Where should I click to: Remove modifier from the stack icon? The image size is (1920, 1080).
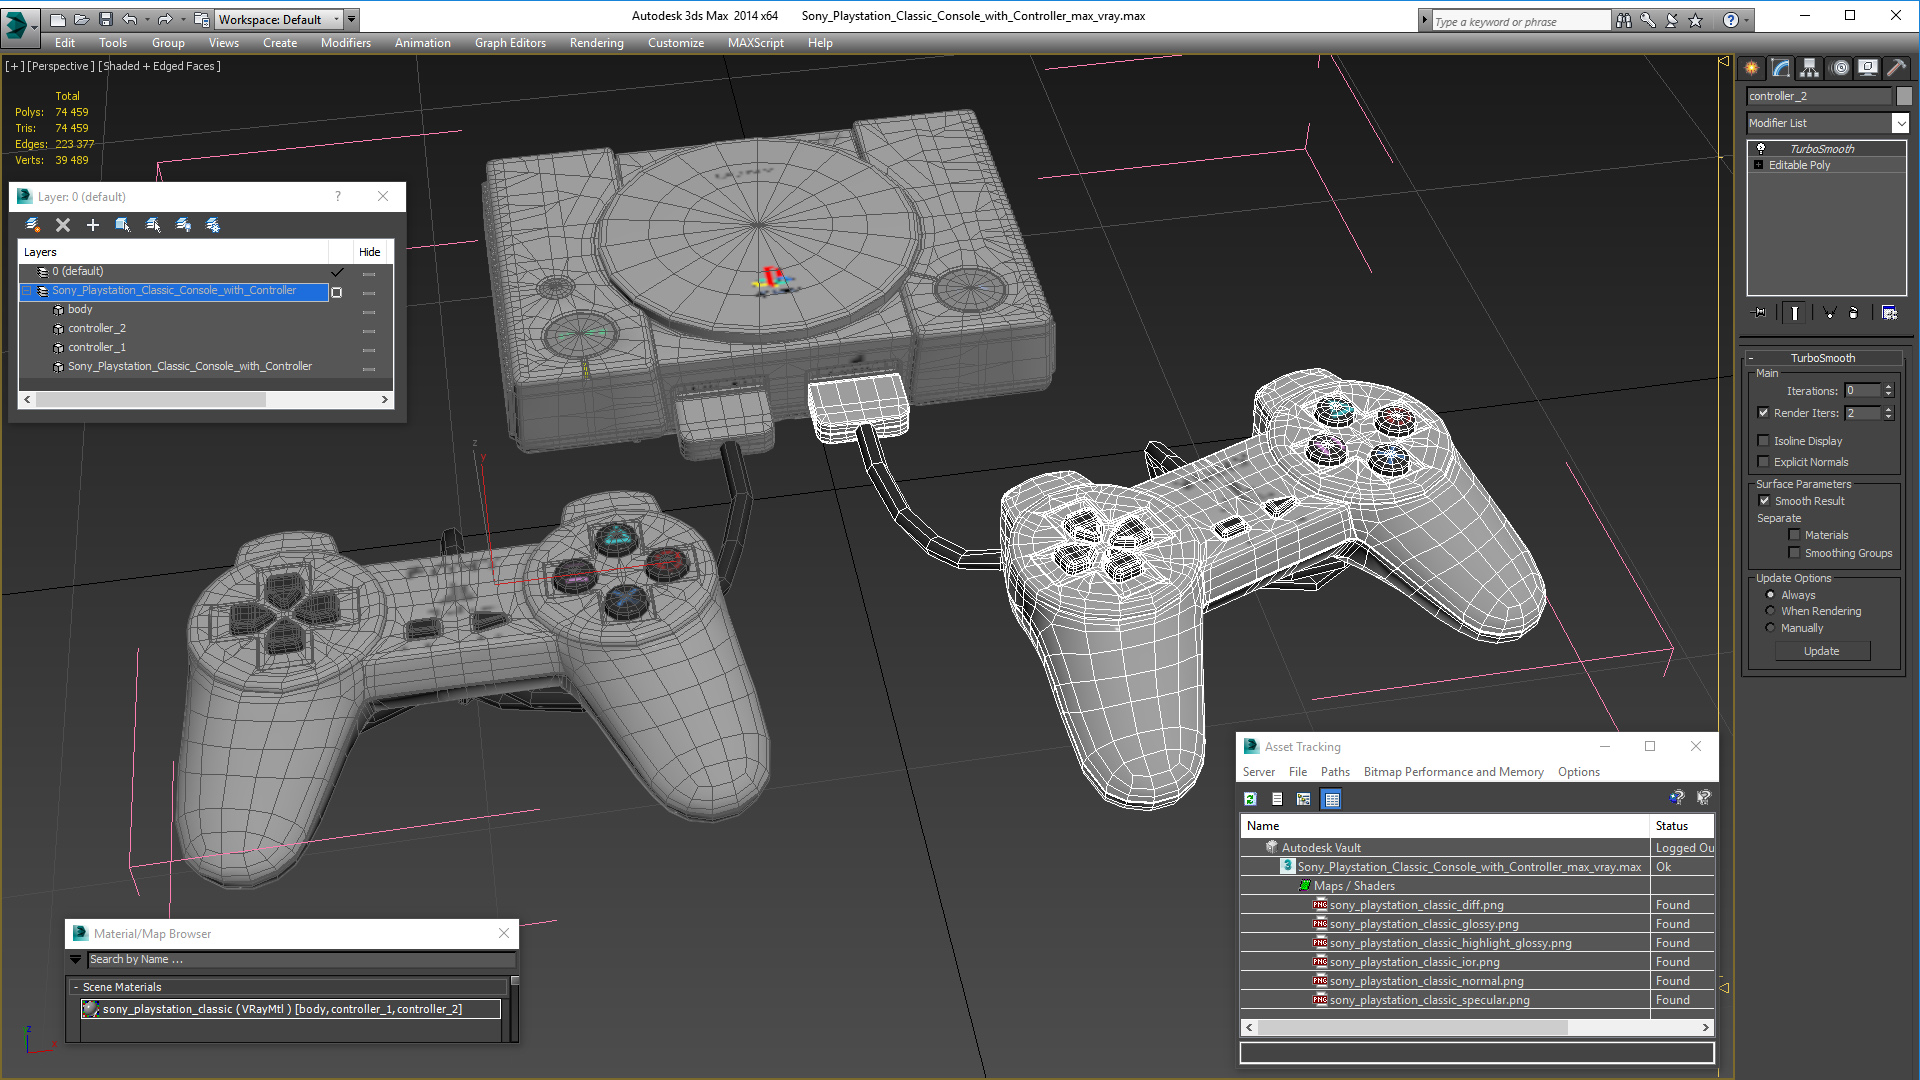(1854, 313)
